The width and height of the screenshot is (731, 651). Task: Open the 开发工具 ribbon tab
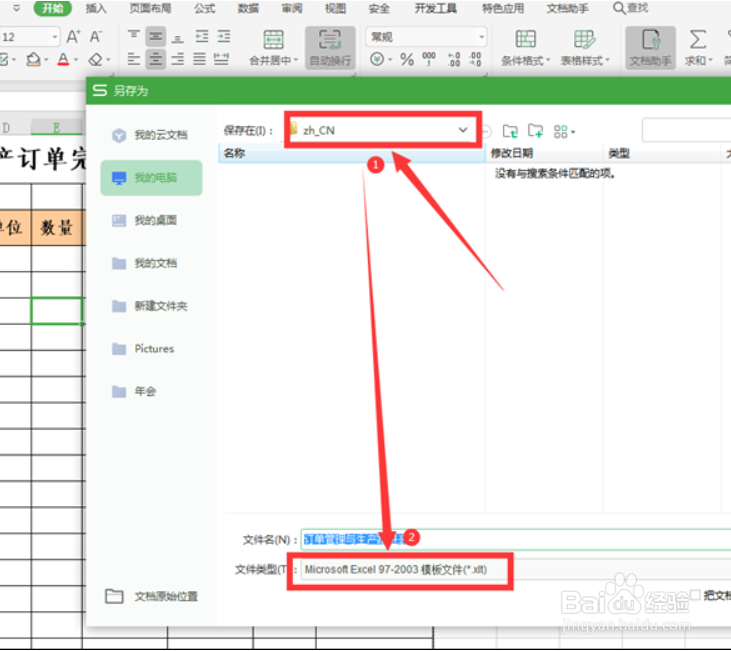(436, 8)
